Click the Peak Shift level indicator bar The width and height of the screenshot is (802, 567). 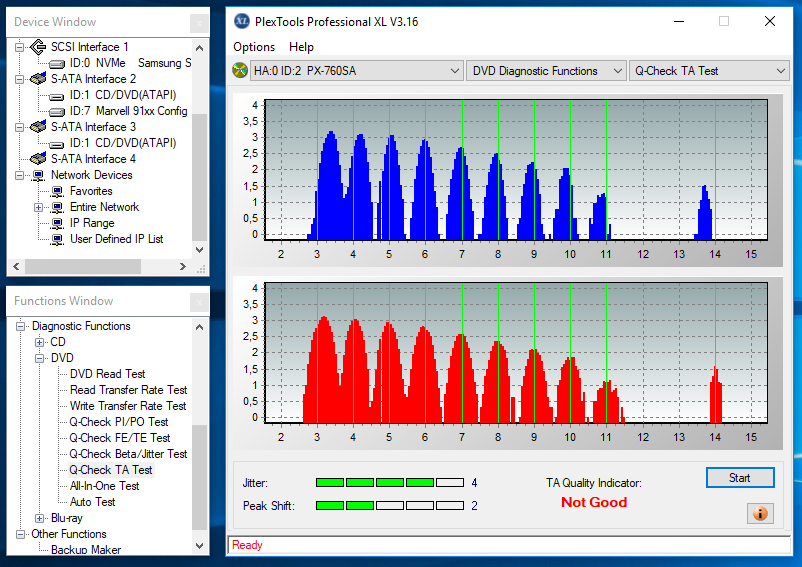click(x=390, y=505)
